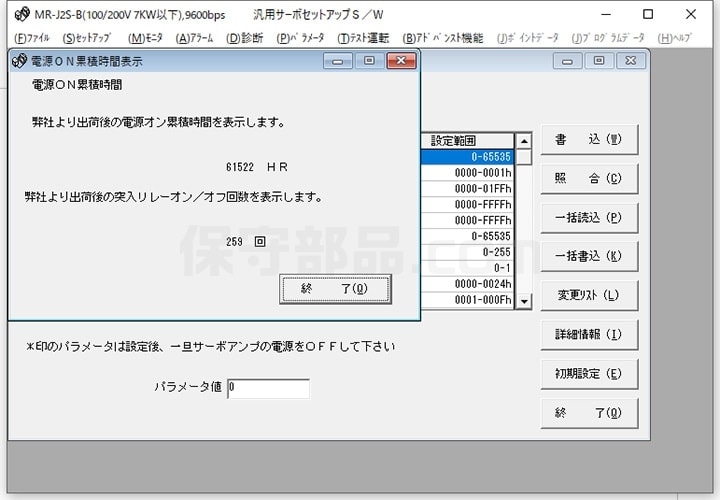The height and width of the screenshot is (500, 720).
Task: Open the テスト運転 (T) test operation menu
Action: (363, 38)
